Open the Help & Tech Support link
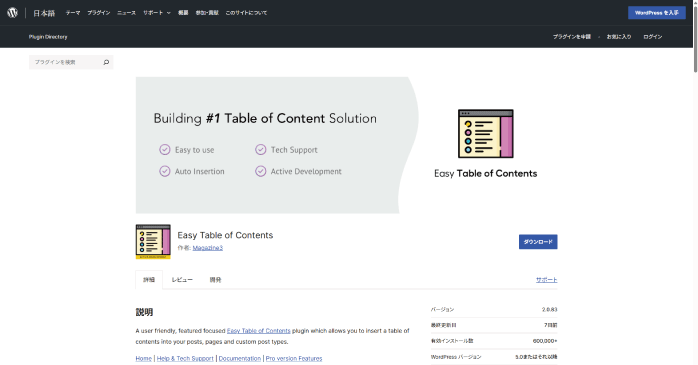Viewport: 698px width, 365px height. [185, 358]
